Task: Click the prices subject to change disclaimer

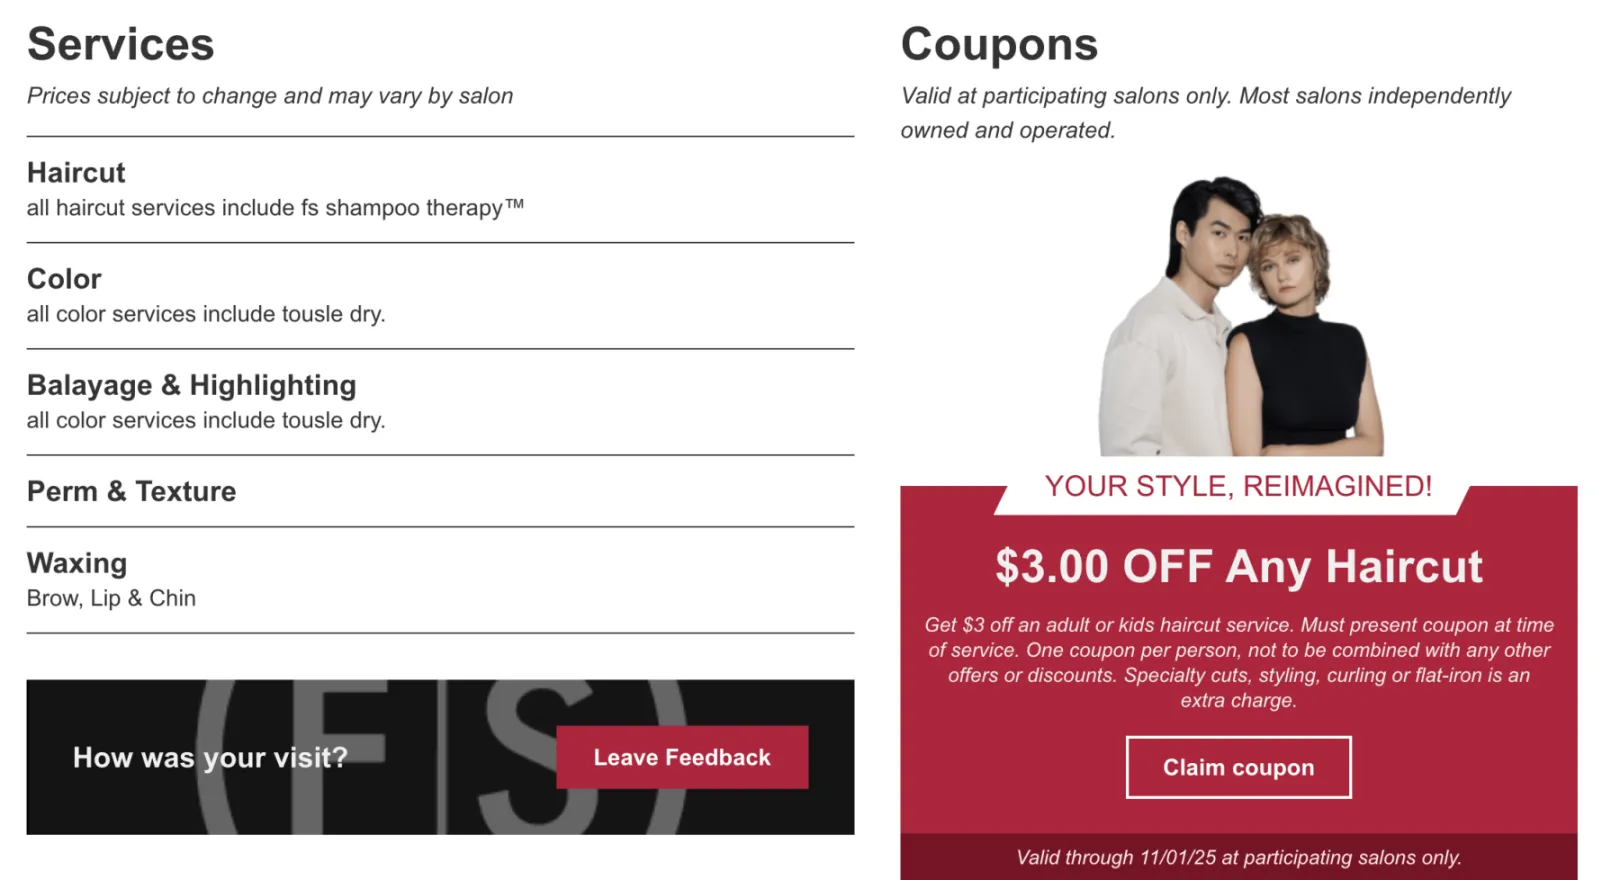Action: pos(269,95)
